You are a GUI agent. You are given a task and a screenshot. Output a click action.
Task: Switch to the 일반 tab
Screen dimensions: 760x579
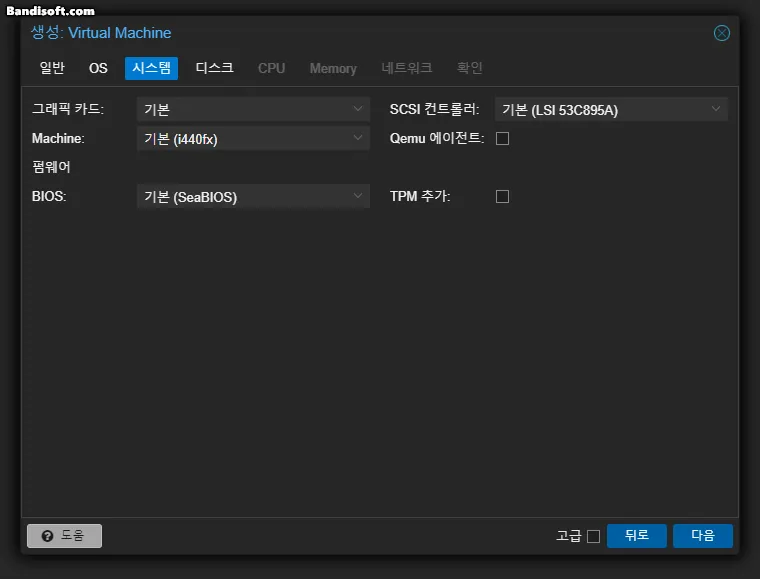52,68
